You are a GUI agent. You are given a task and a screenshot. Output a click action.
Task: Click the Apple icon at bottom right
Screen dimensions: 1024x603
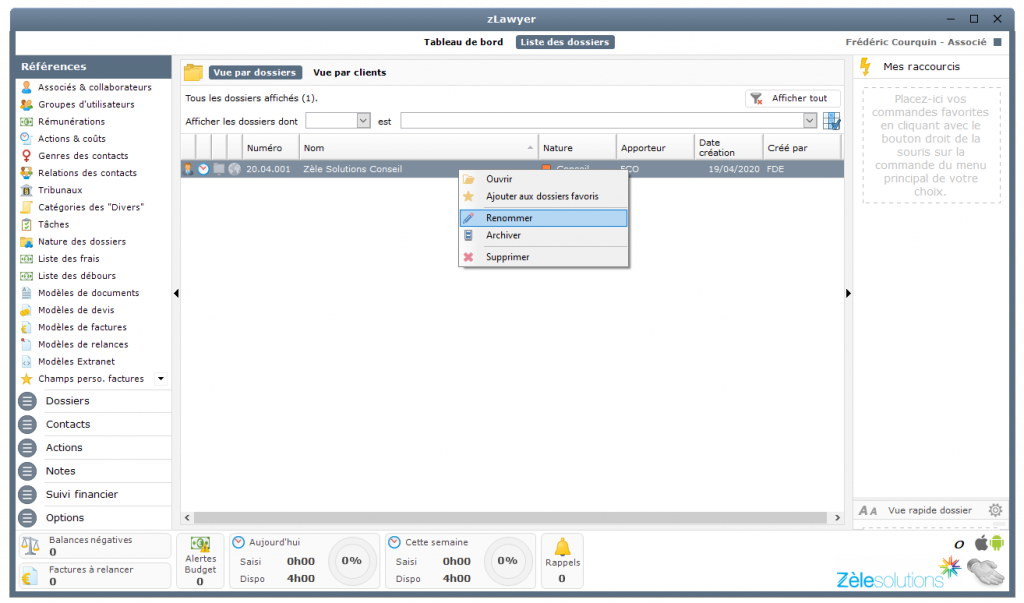point(980,543)
